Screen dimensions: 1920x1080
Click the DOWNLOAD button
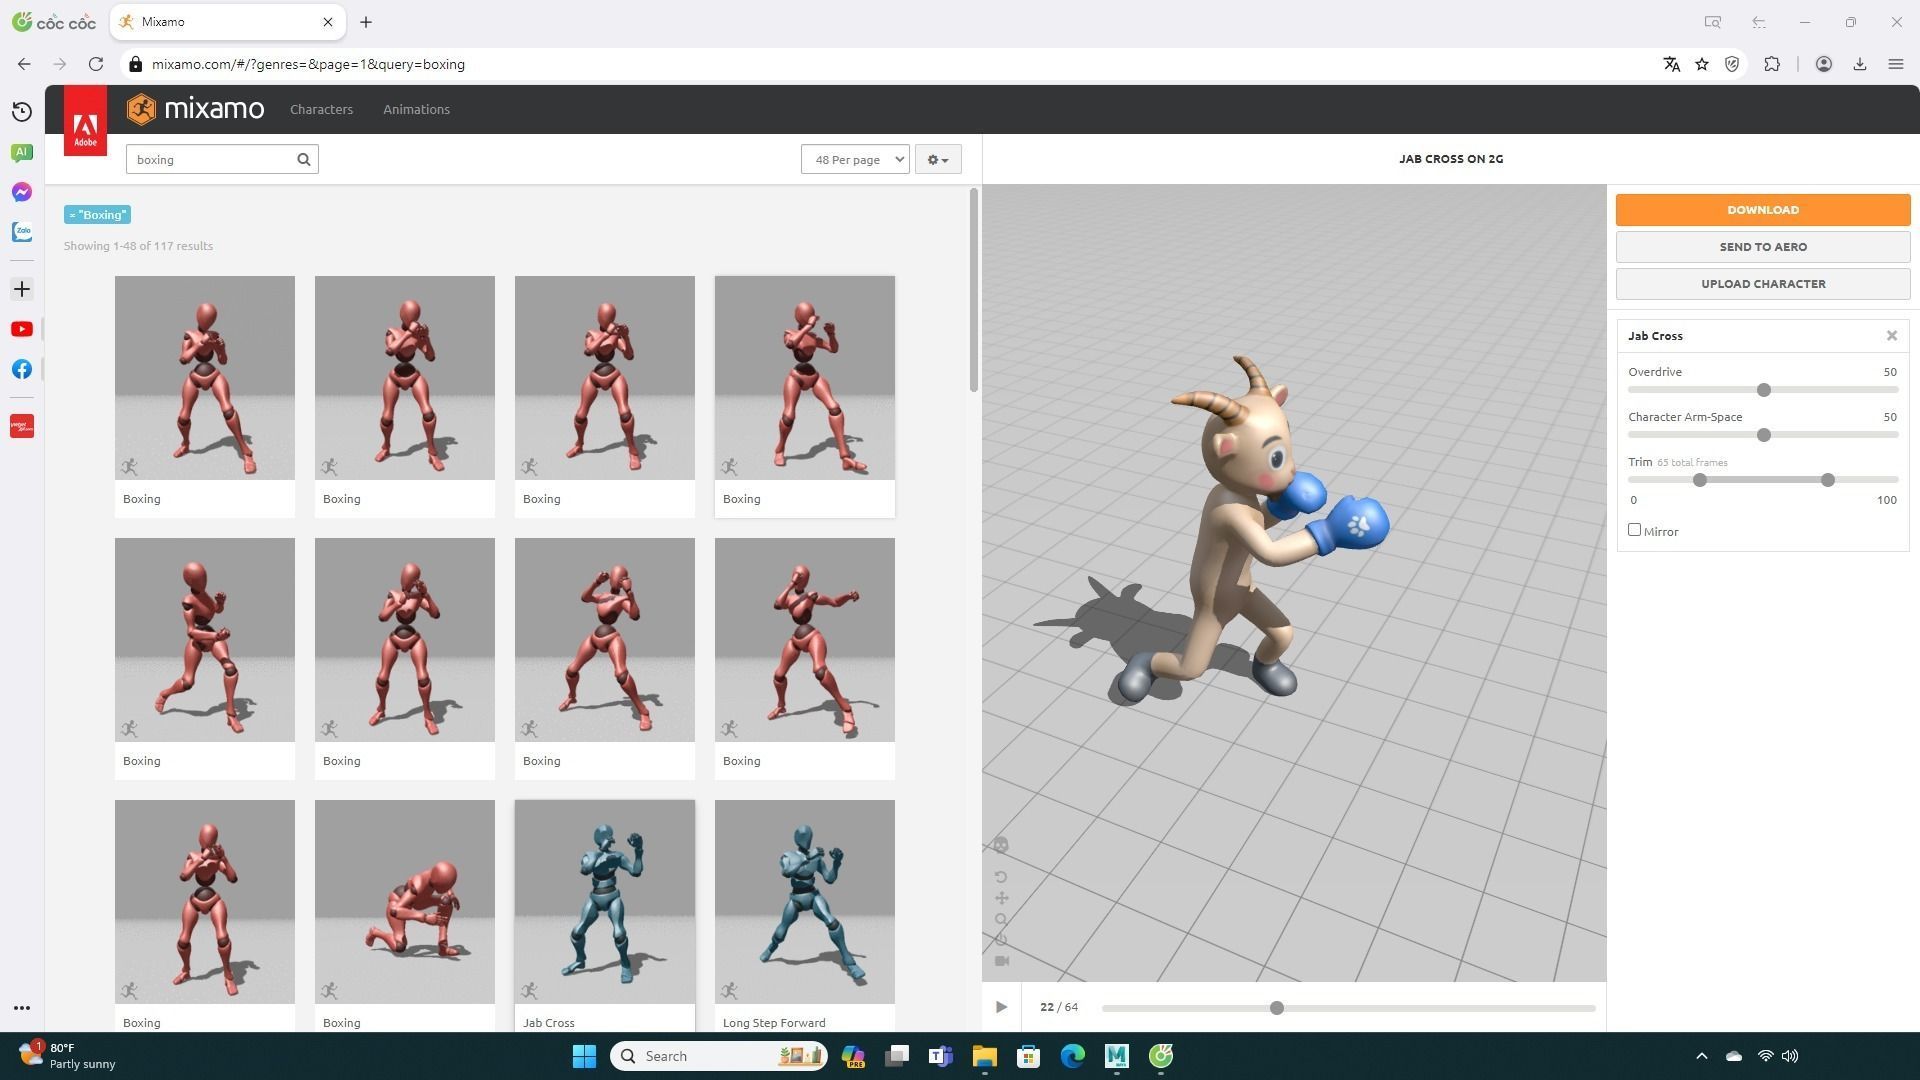[x=1763, y=210]
